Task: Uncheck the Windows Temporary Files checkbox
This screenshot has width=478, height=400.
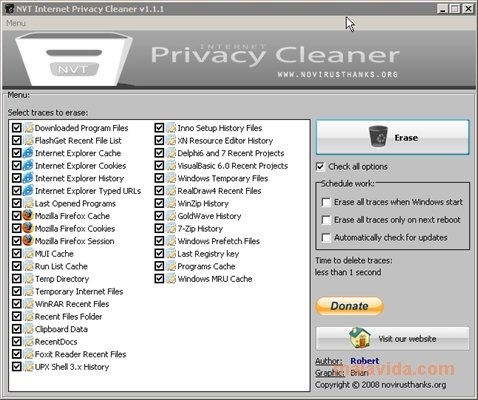Action: (159, 178)
